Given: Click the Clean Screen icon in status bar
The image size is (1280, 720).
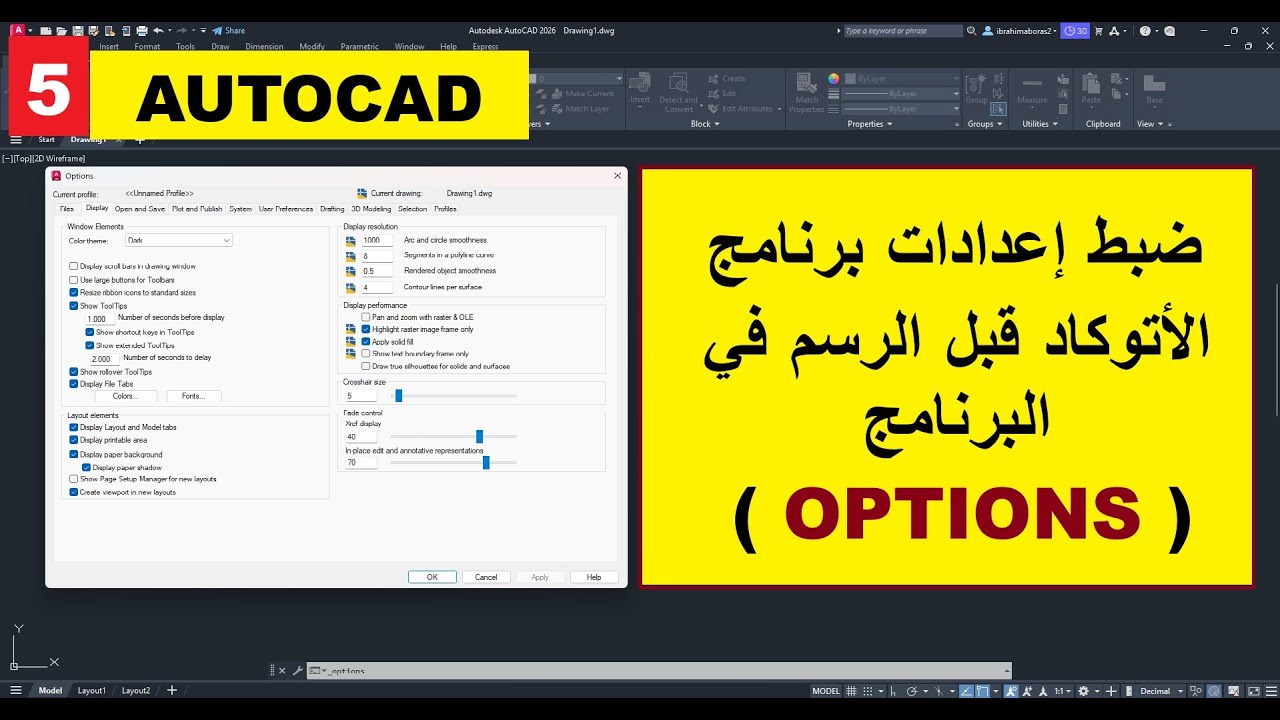Looking at the screenshot, I should click(x=1254, y=691).
